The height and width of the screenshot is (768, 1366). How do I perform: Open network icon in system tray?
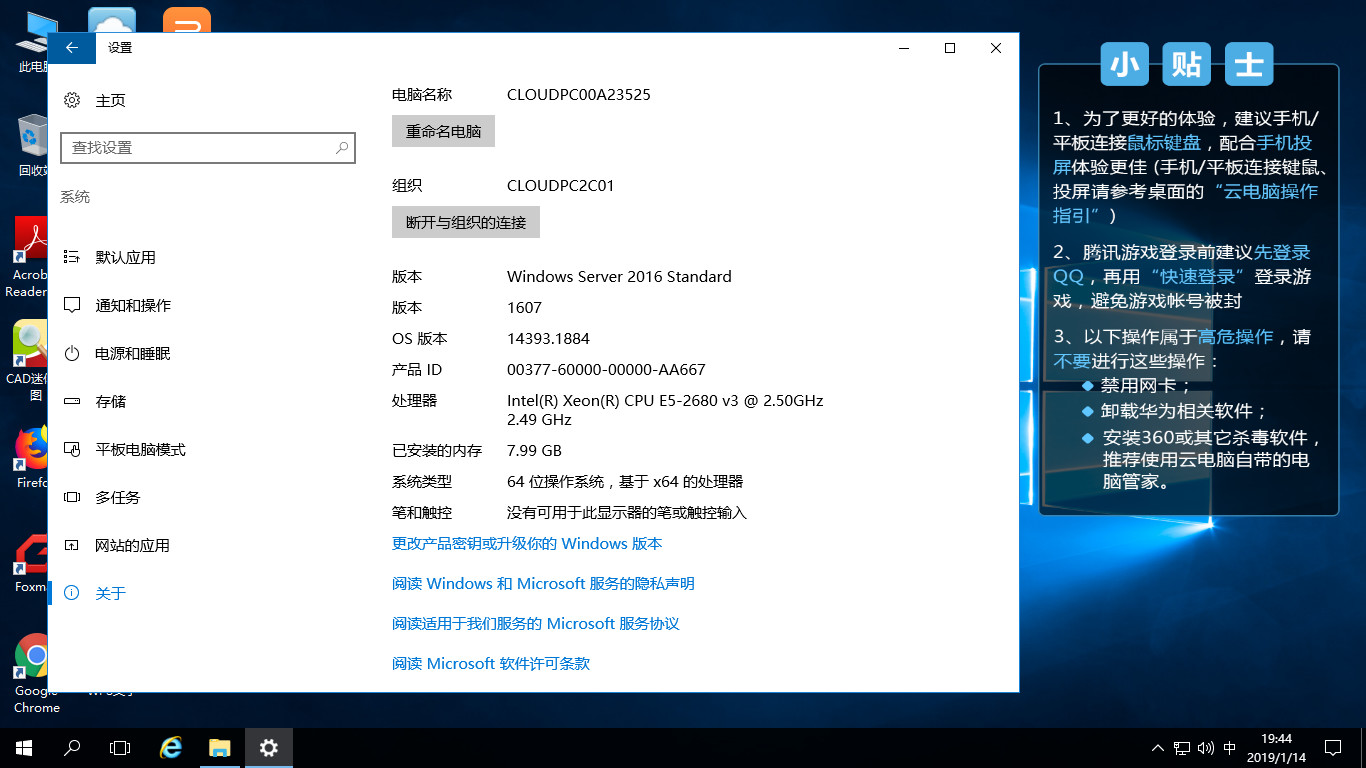tap(1182, 748)
